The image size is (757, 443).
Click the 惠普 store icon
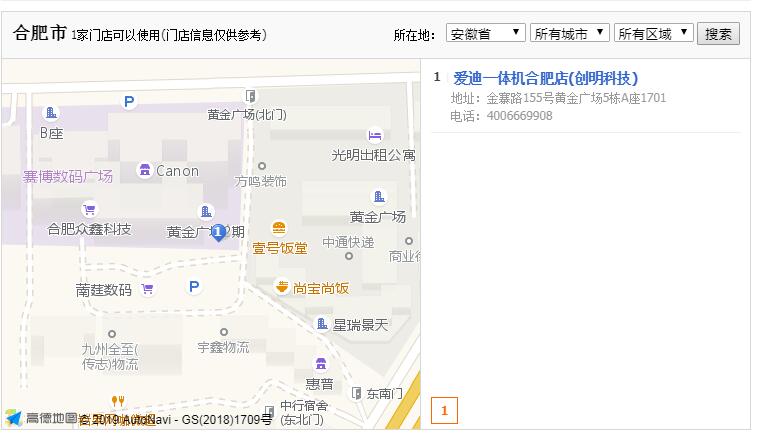click(321, 363)
